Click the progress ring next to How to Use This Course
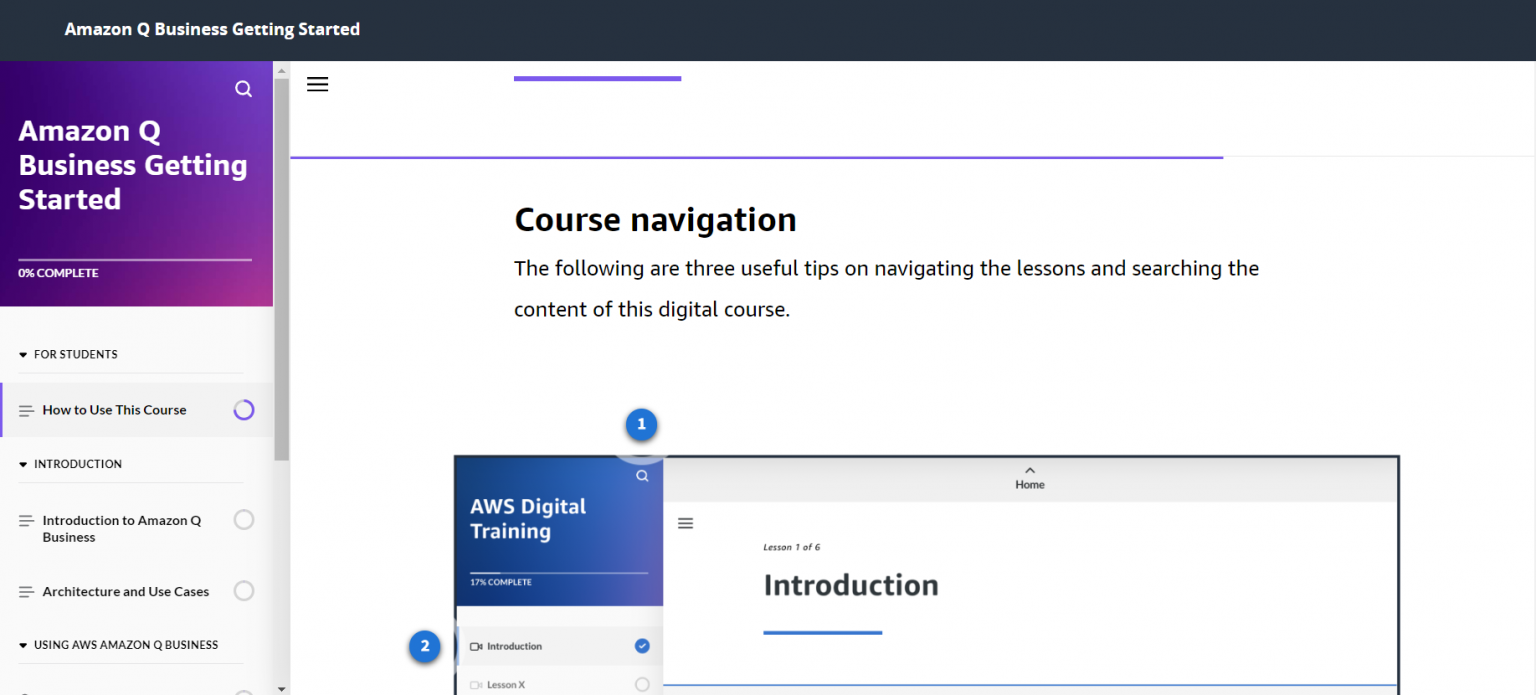The image size is (1536, 695). tap(244, 409)
